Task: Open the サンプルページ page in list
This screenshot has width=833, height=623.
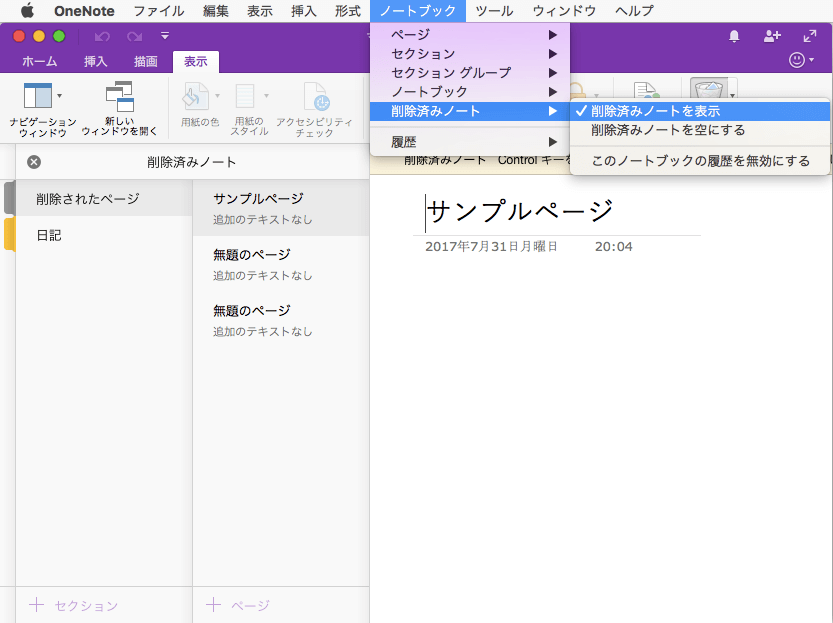Action: coord(281,208)
